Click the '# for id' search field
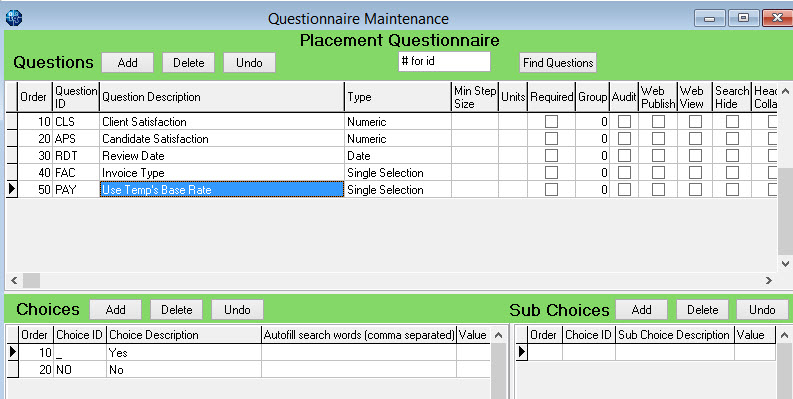 (x=444, y=61)
